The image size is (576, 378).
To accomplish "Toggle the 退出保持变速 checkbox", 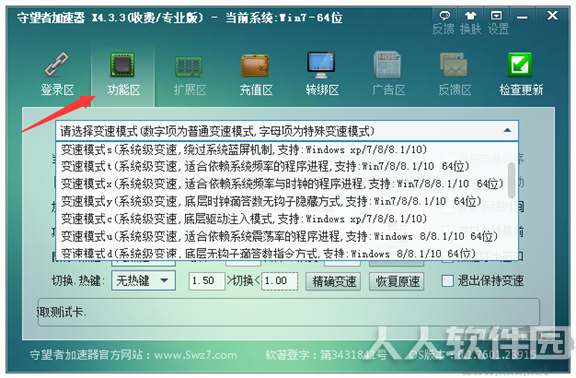I will click(447, 281).
